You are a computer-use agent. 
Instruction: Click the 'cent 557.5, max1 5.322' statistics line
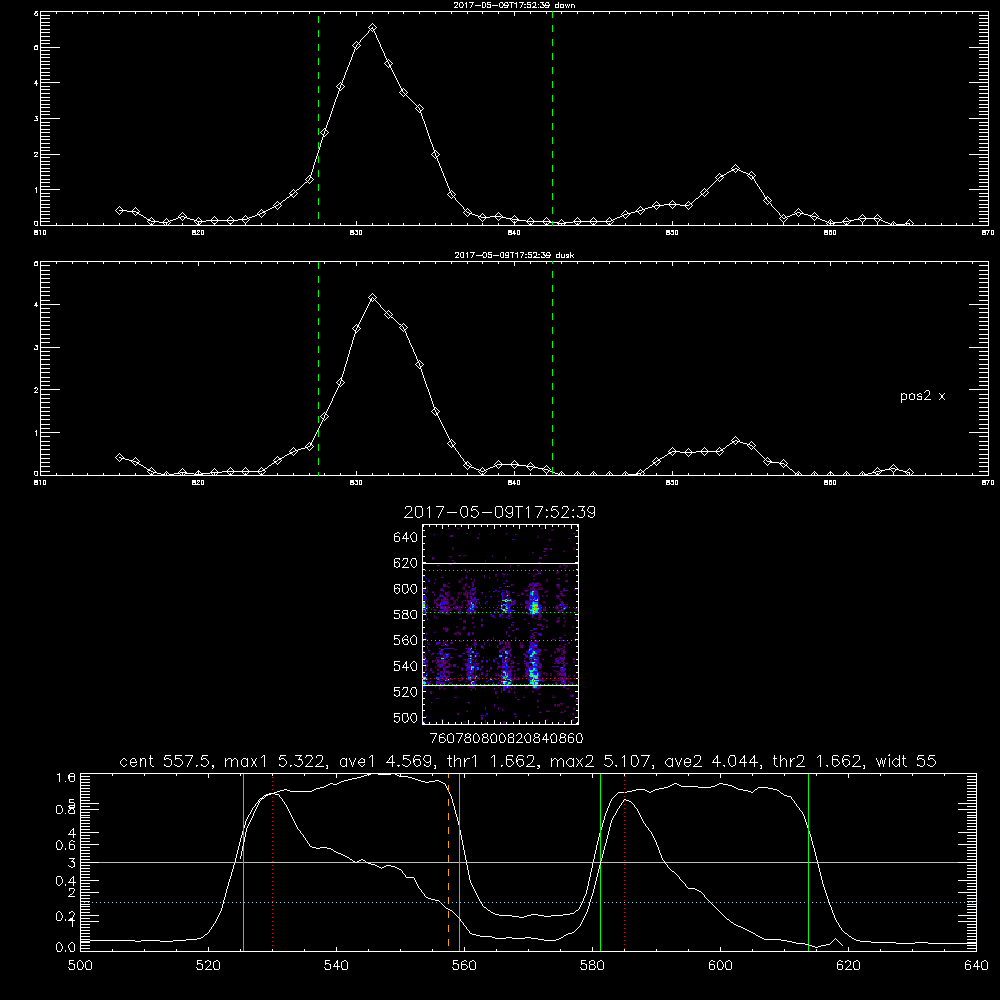point(527,761)
